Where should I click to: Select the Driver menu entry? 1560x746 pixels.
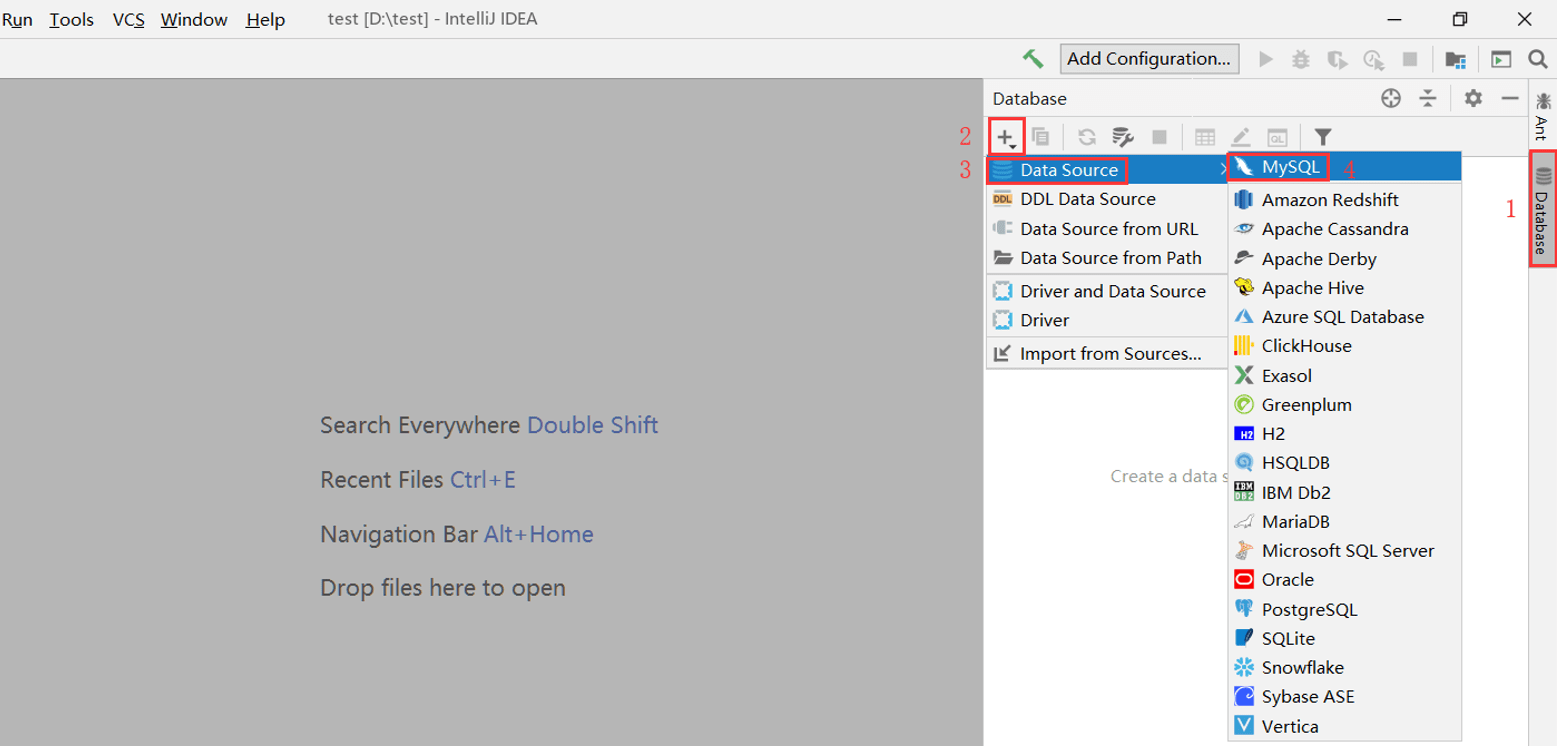1106,320
